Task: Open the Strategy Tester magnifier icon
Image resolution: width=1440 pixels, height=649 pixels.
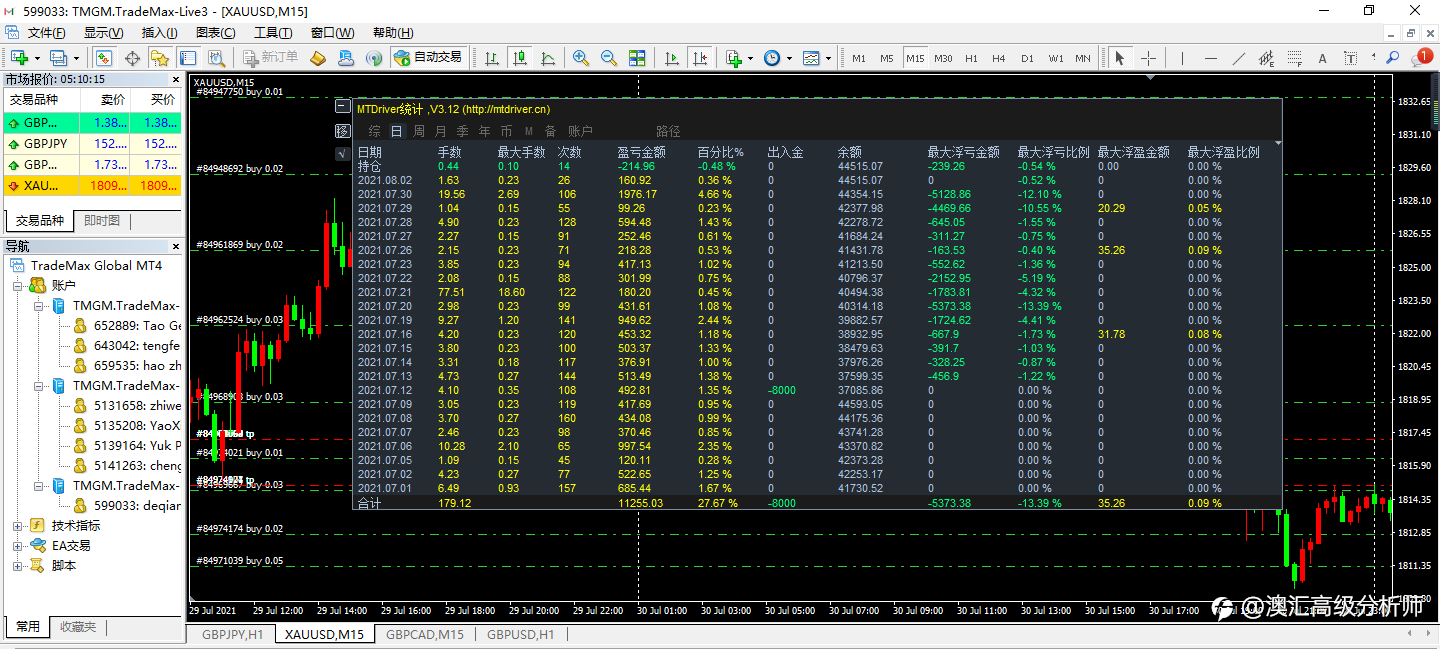Action: pos(217,58)
